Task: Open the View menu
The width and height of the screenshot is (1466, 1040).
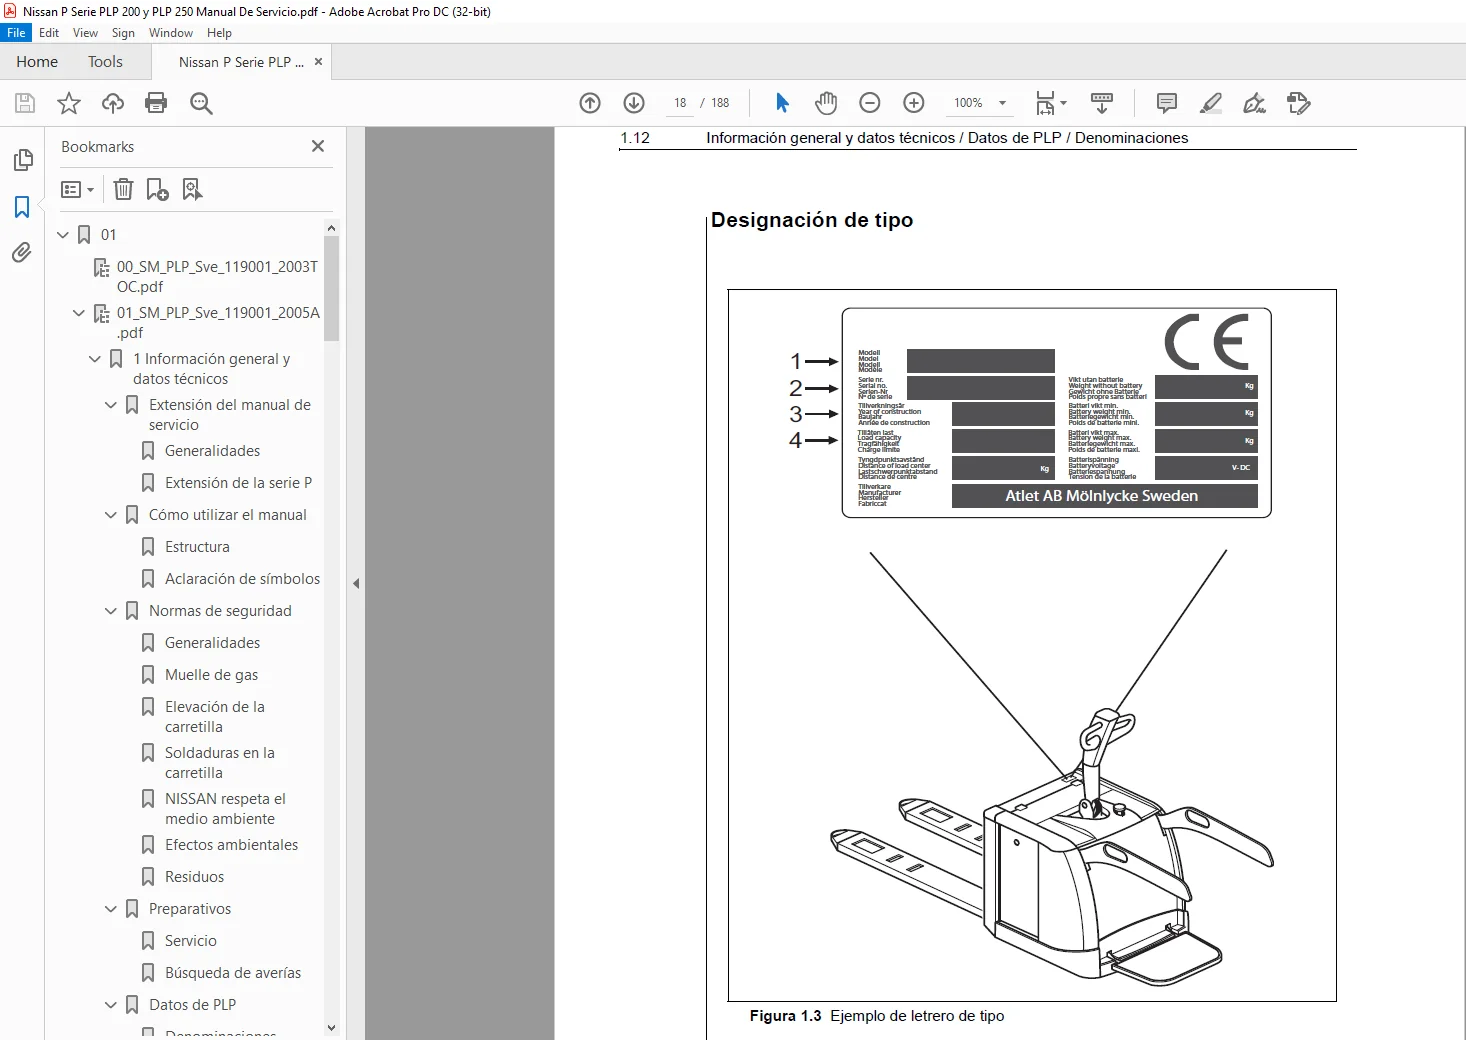Action: click(85, 33)
